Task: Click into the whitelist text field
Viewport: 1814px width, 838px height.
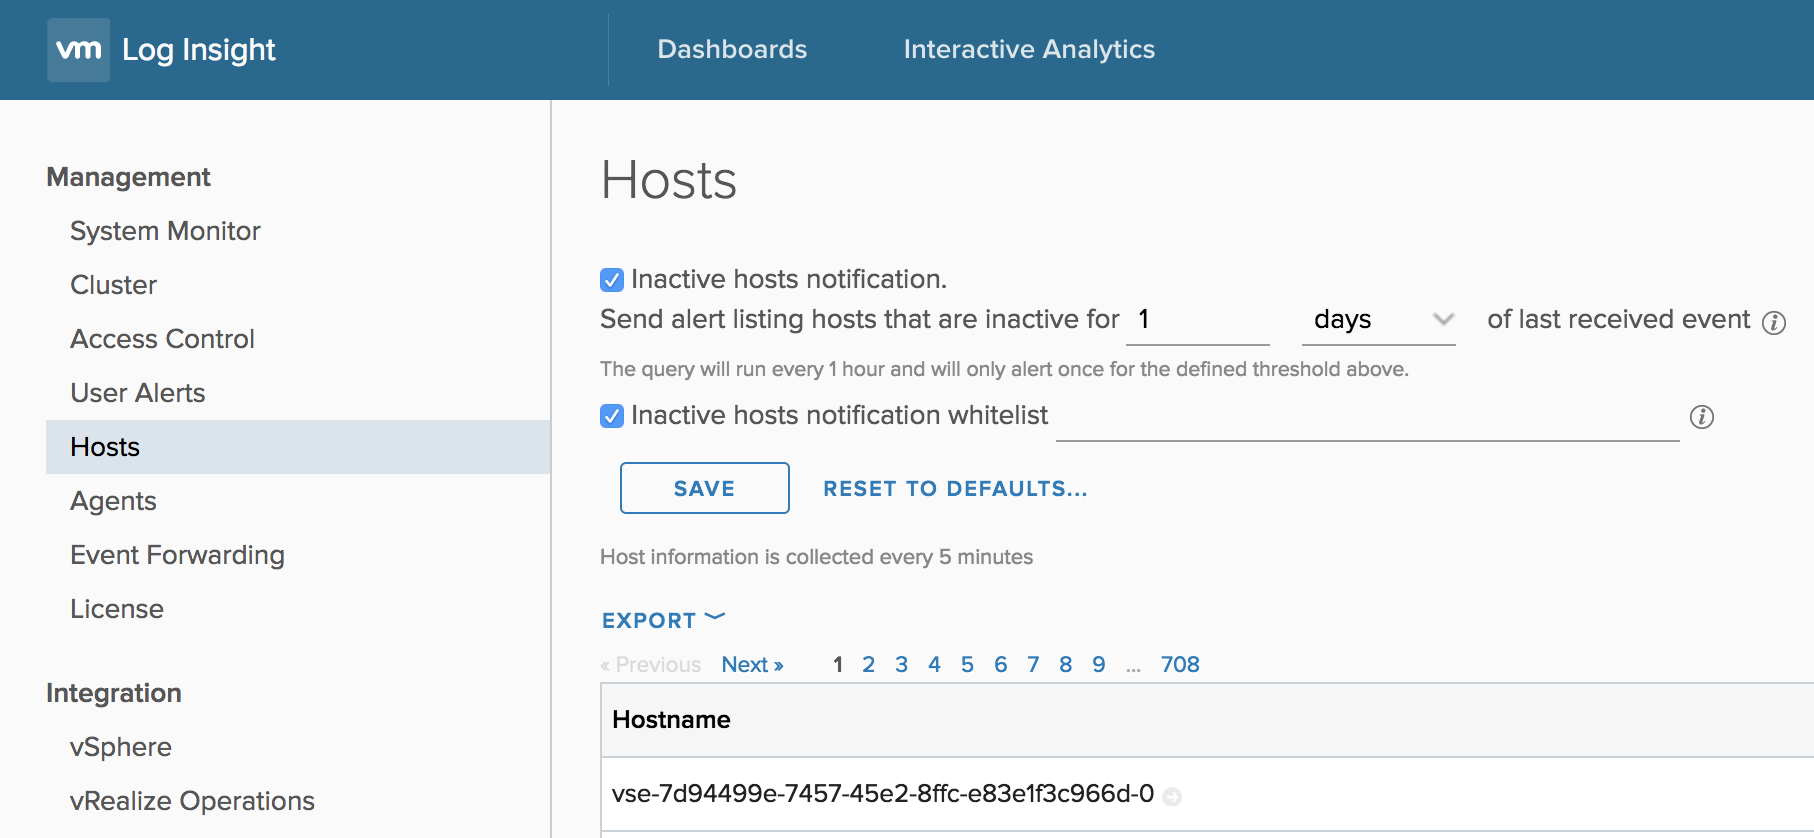Action: tap(1366, 418)
